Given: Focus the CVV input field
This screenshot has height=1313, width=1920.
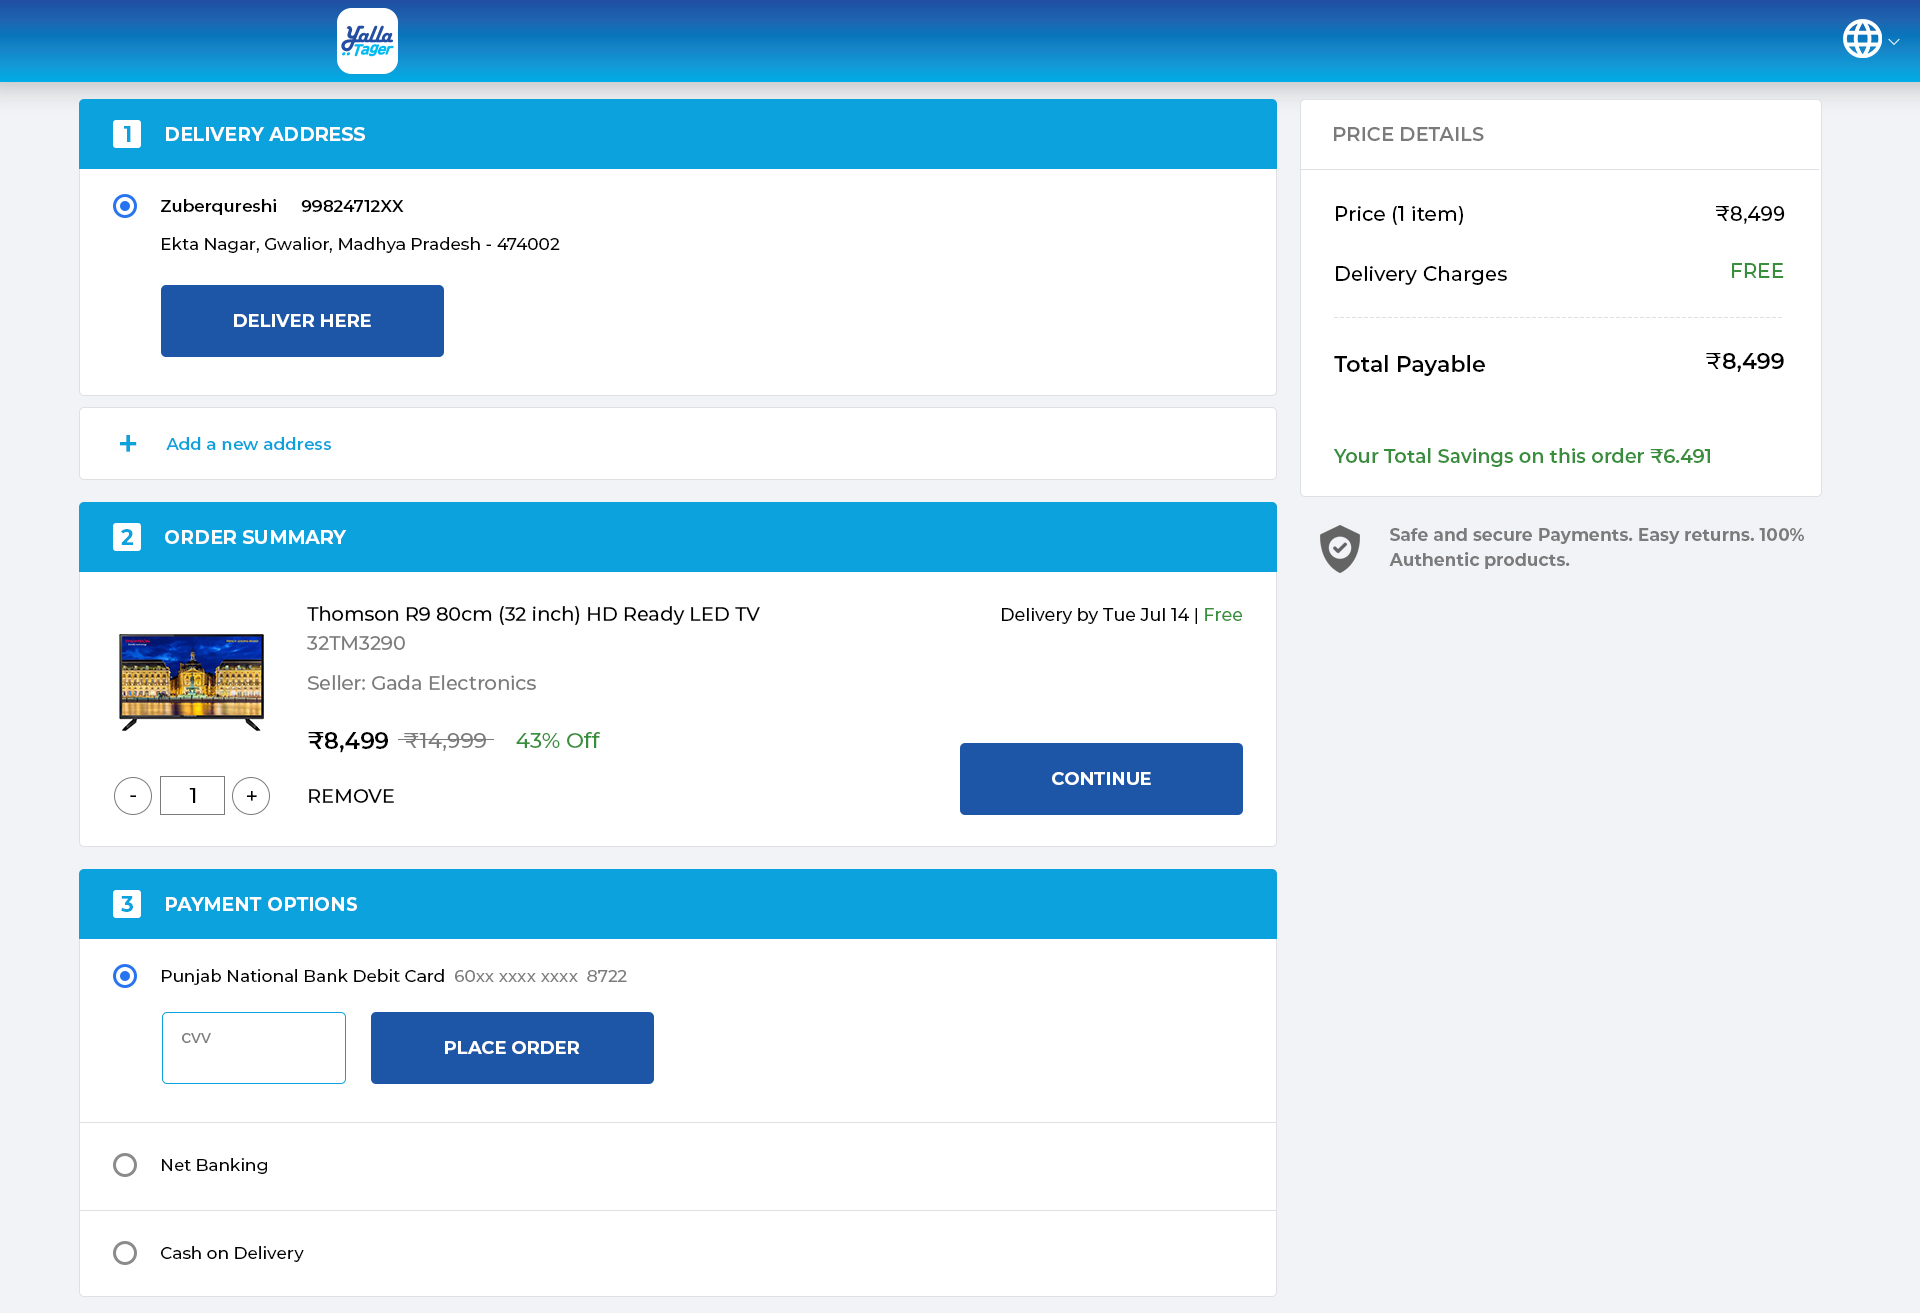Looking at the screenshot, I should (254, 1048).
